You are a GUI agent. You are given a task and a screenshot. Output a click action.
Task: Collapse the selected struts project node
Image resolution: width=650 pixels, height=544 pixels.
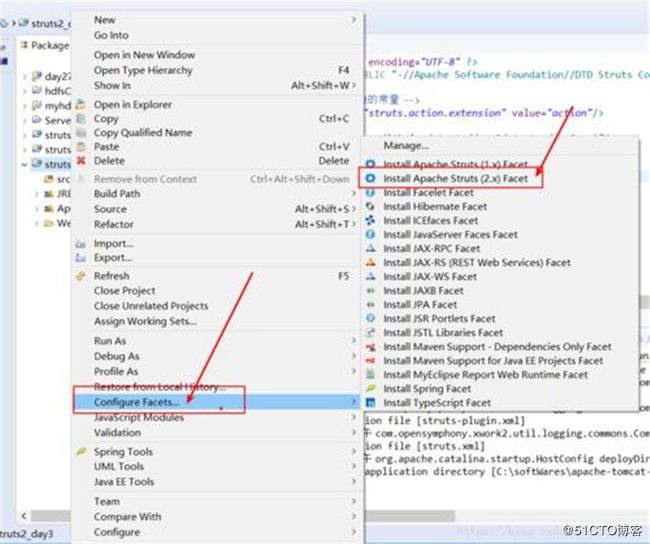(25, 165)
